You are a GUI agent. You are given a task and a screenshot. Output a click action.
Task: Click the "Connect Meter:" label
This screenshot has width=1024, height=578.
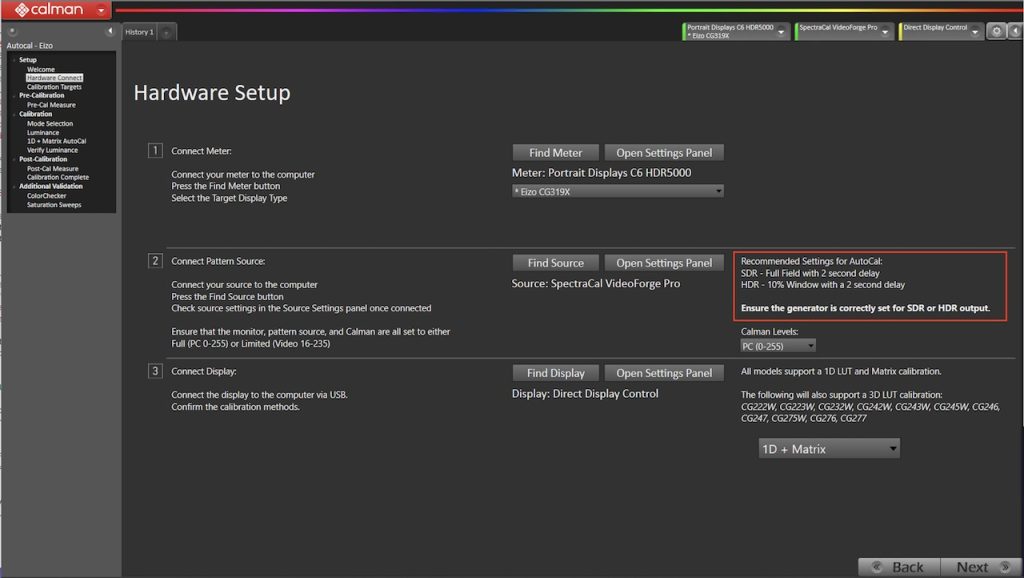201,151
